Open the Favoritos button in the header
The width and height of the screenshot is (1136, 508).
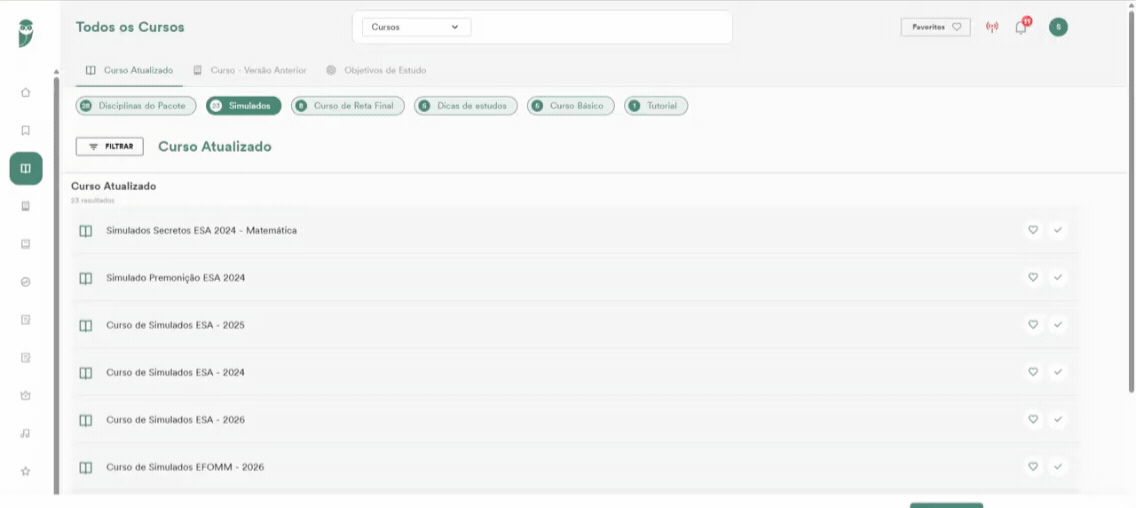(x=936, y=27)
